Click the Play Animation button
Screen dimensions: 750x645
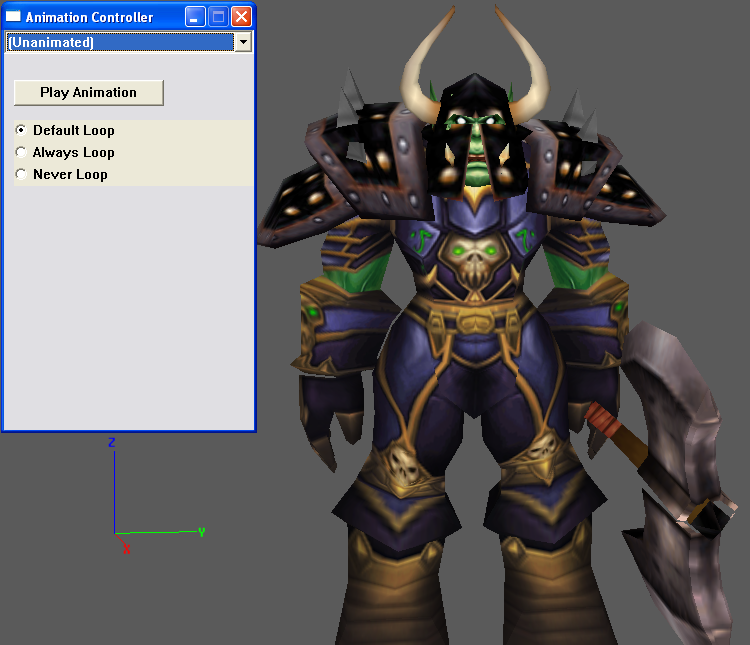pos(89,93)
